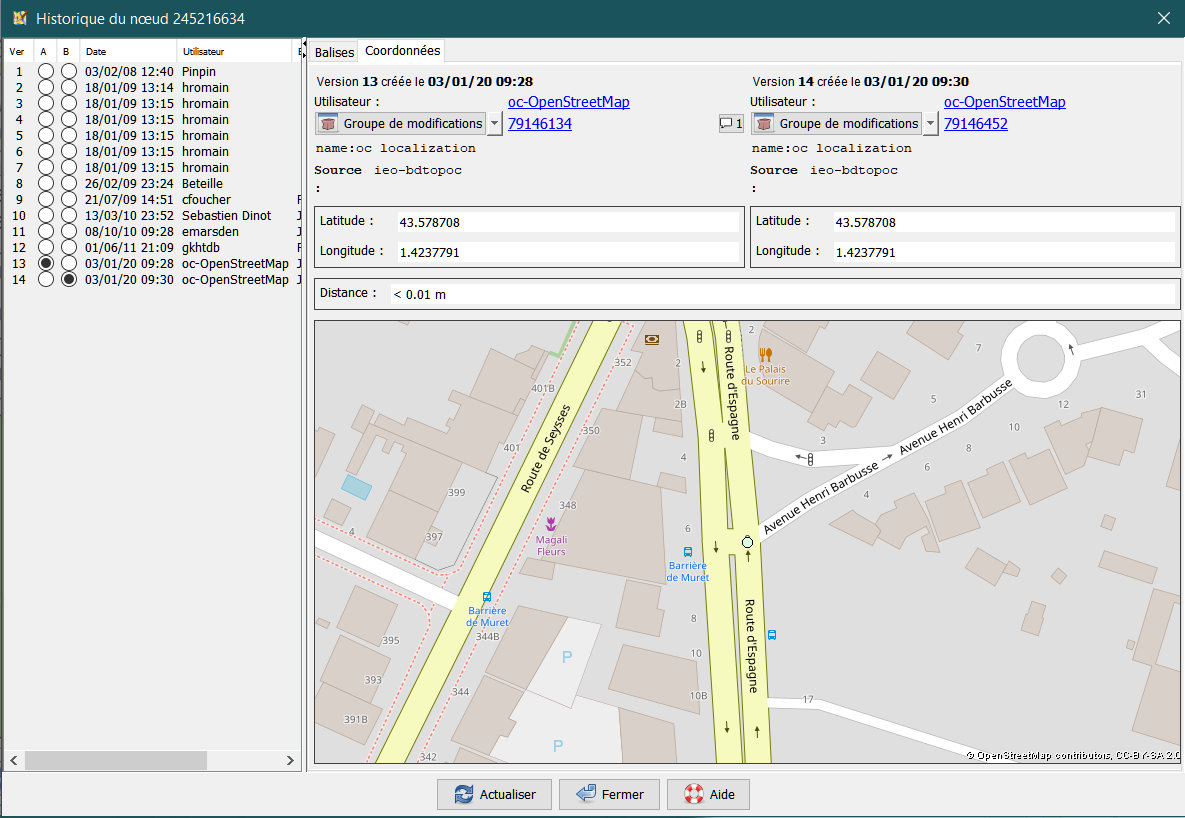Select the Coordonnées tab
The width and height of the screenshot is (1185, 818).
click(400, 51)
